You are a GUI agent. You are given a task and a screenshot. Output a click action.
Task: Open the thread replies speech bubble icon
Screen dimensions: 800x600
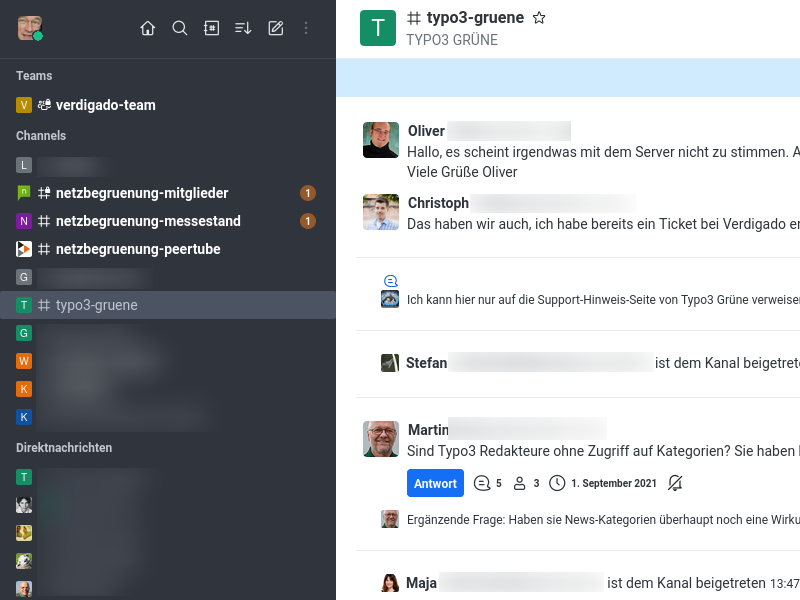click(x=481, y=483)
